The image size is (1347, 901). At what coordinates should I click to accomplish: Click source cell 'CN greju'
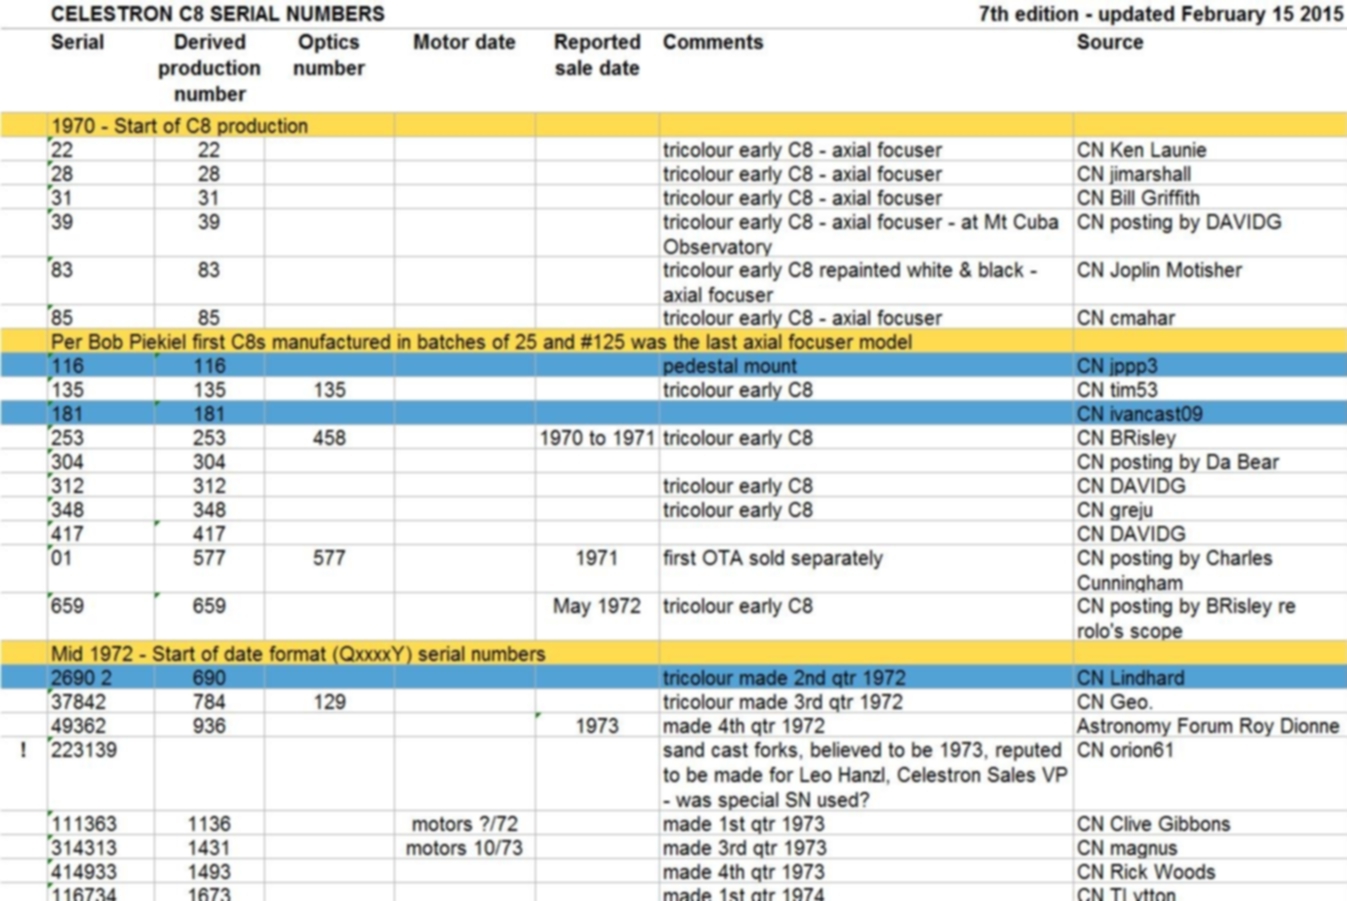point(1115,510)
